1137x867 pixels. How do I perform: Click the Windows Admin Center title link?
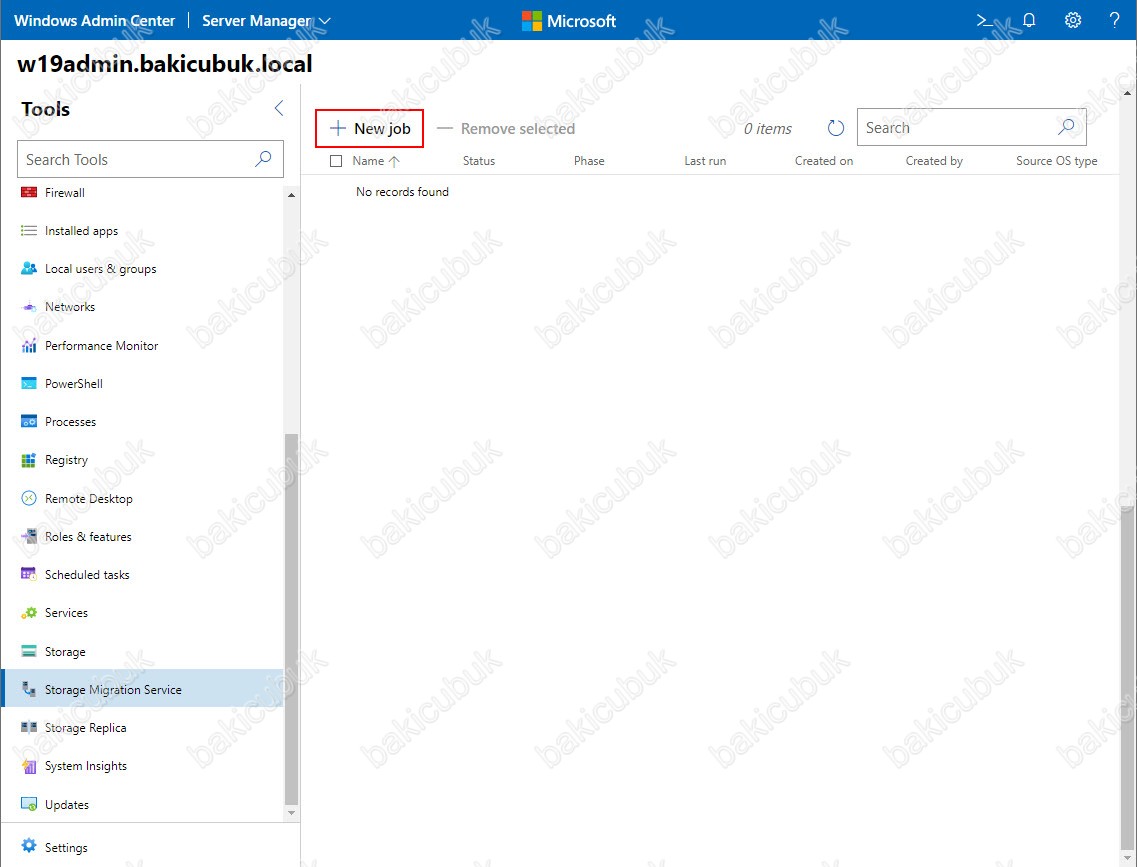tap(95, 20)
